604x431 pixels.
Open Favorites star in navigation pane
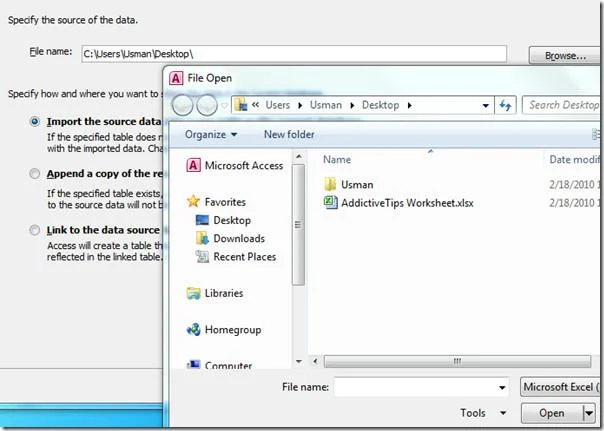pyautogui.click(x=193, y=201)
